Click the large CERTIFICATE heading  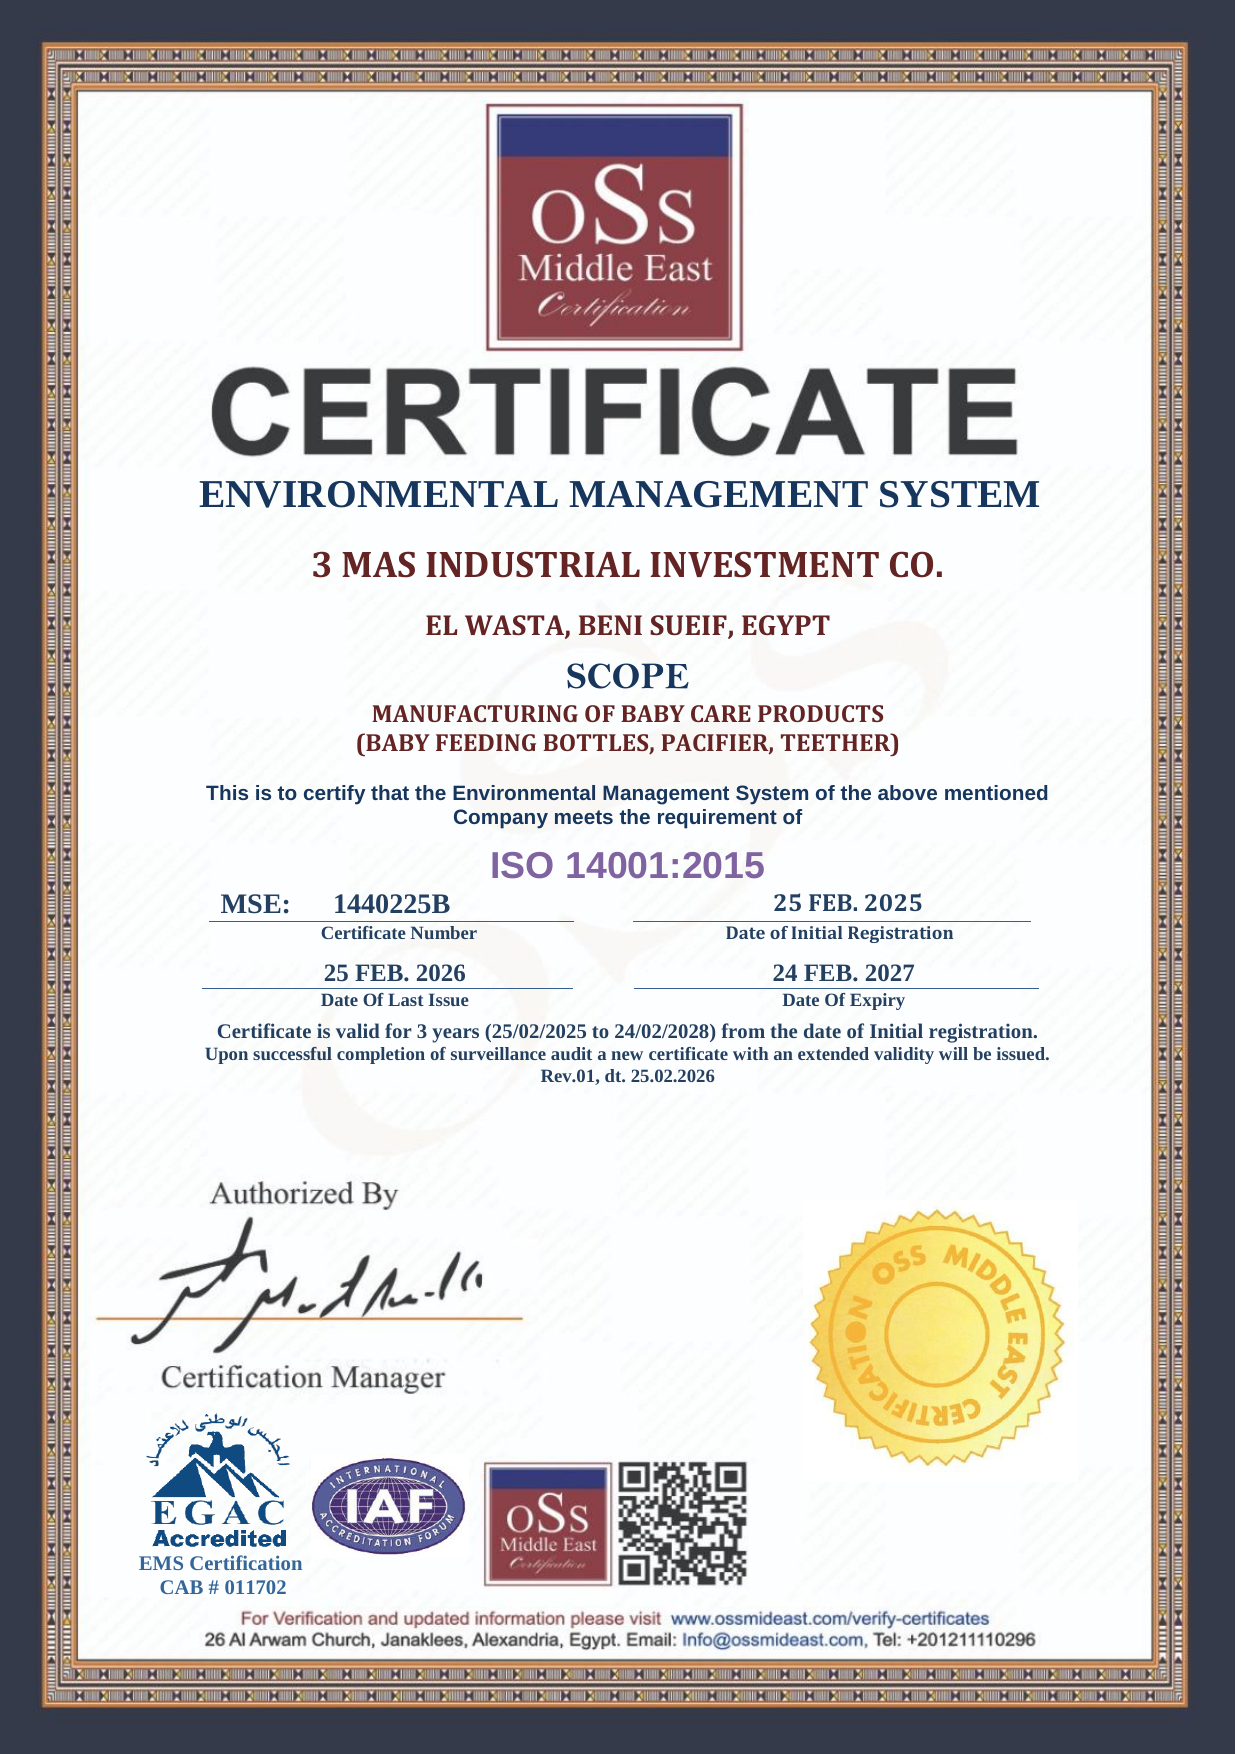615,412
